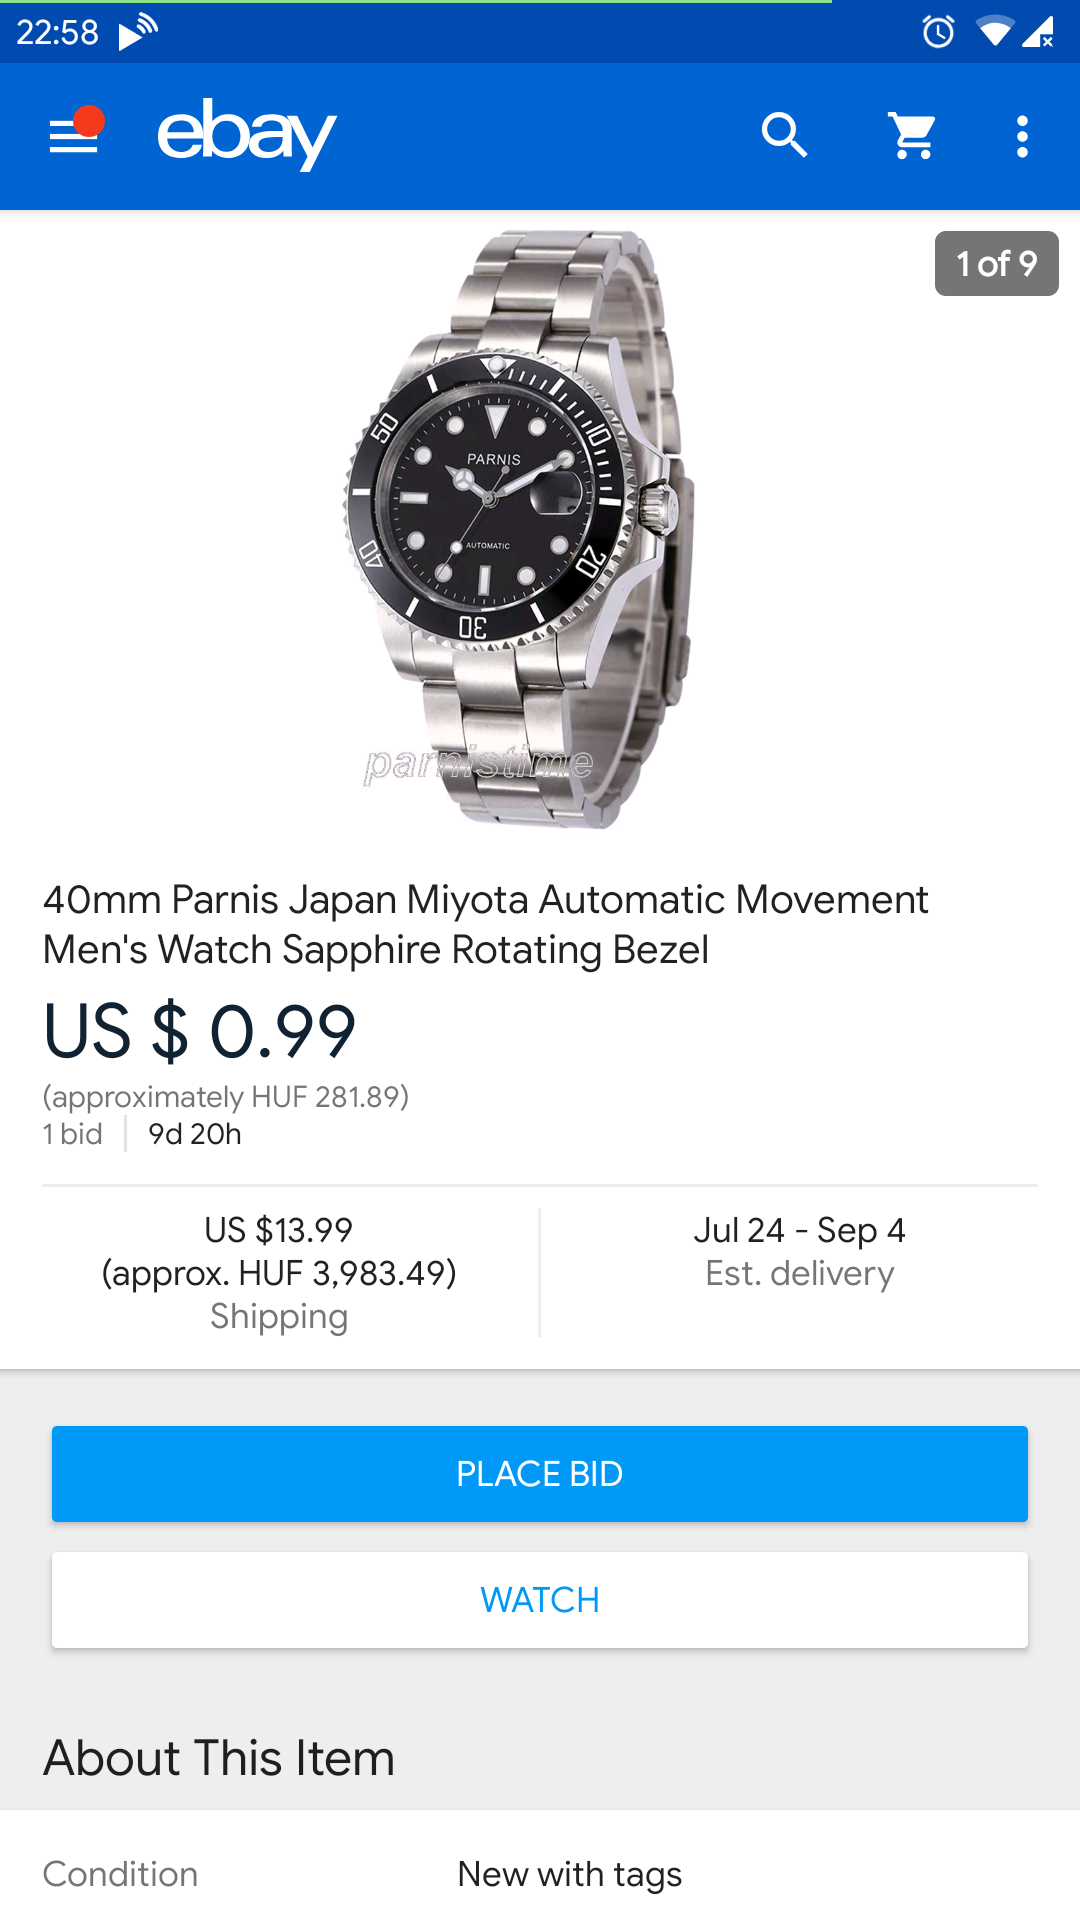Tap the 1 of 9 image counter
Screen dimensions: 1080x1920
[x=996, y=264]
